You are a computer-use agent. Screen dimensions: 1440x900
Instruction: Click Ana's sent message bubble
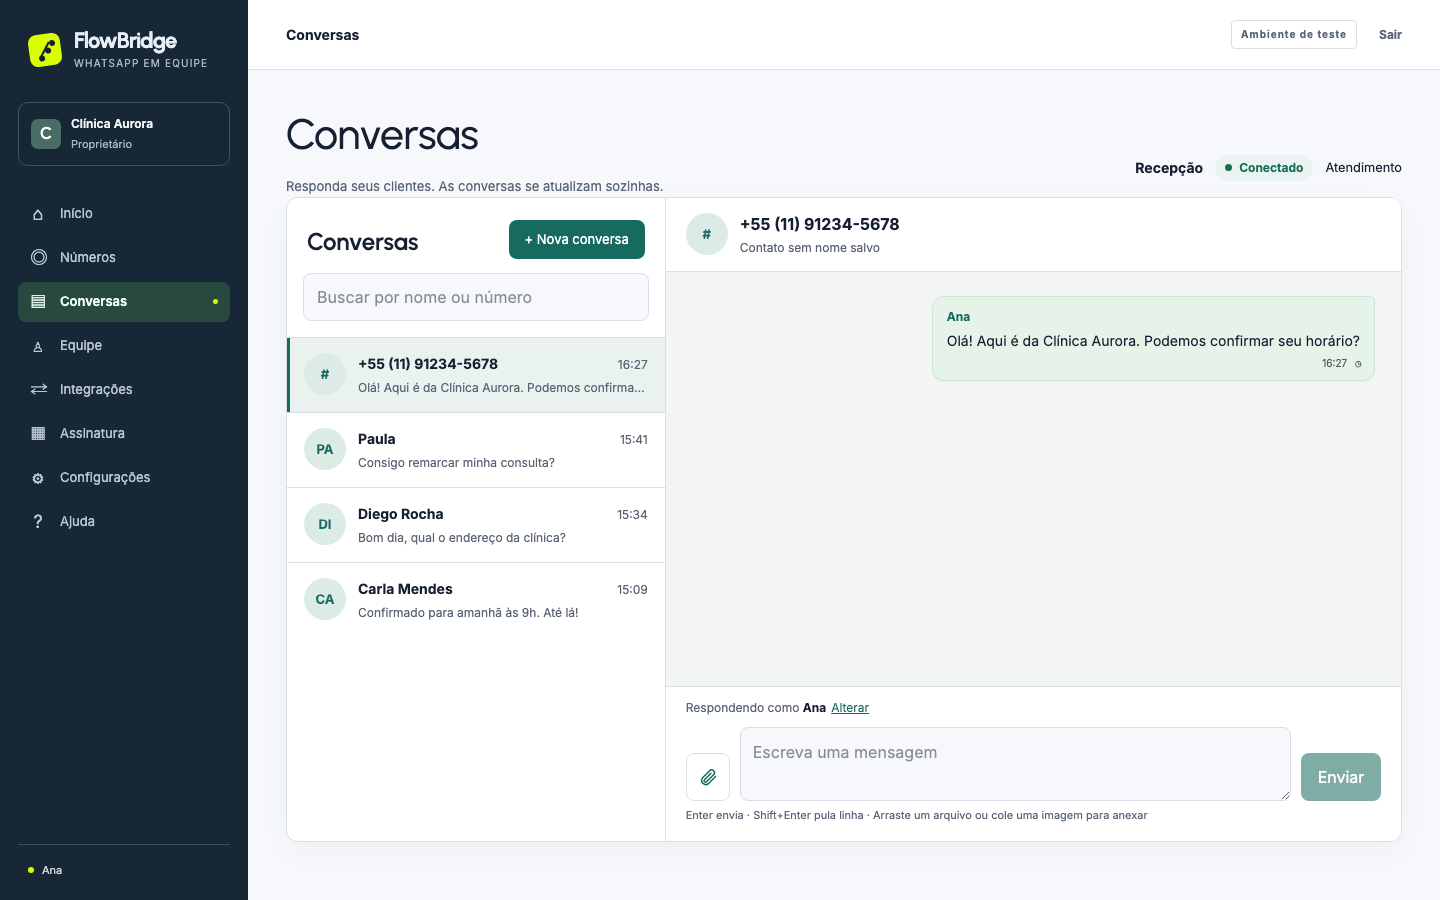(1153, 339)
